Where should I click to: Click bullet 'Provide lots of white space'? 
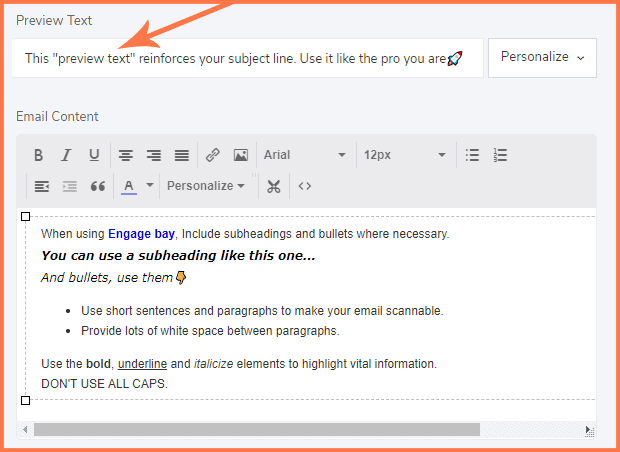pos(210,331)
